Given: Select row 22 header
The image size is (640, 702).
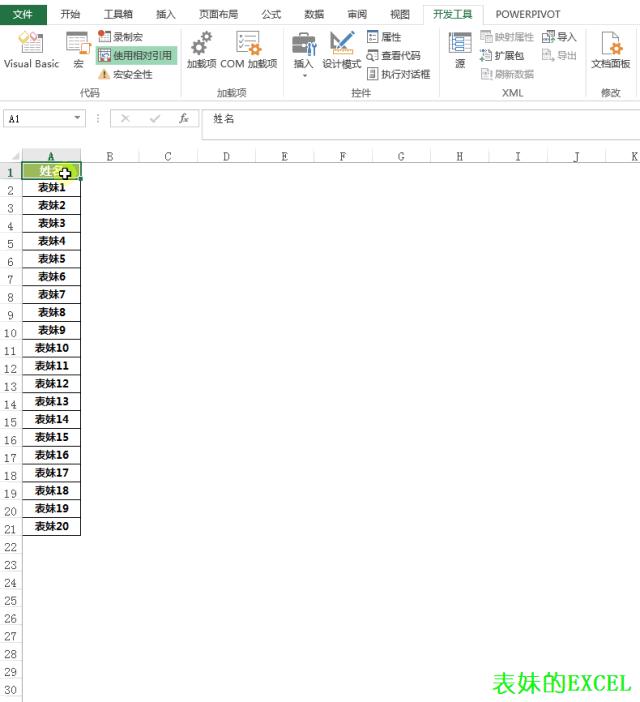Looking at the screenshot, I should click(10, 547).
